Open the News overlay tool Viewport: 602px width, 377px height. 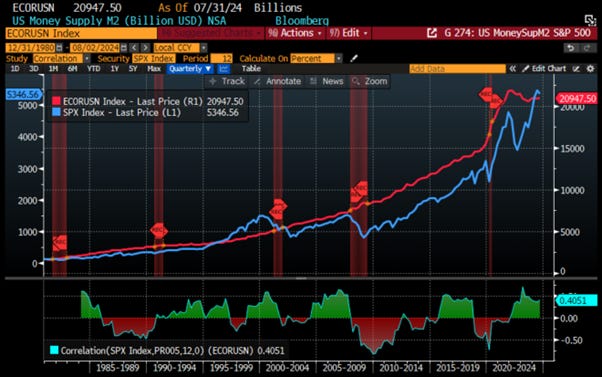tap(326, 81)
